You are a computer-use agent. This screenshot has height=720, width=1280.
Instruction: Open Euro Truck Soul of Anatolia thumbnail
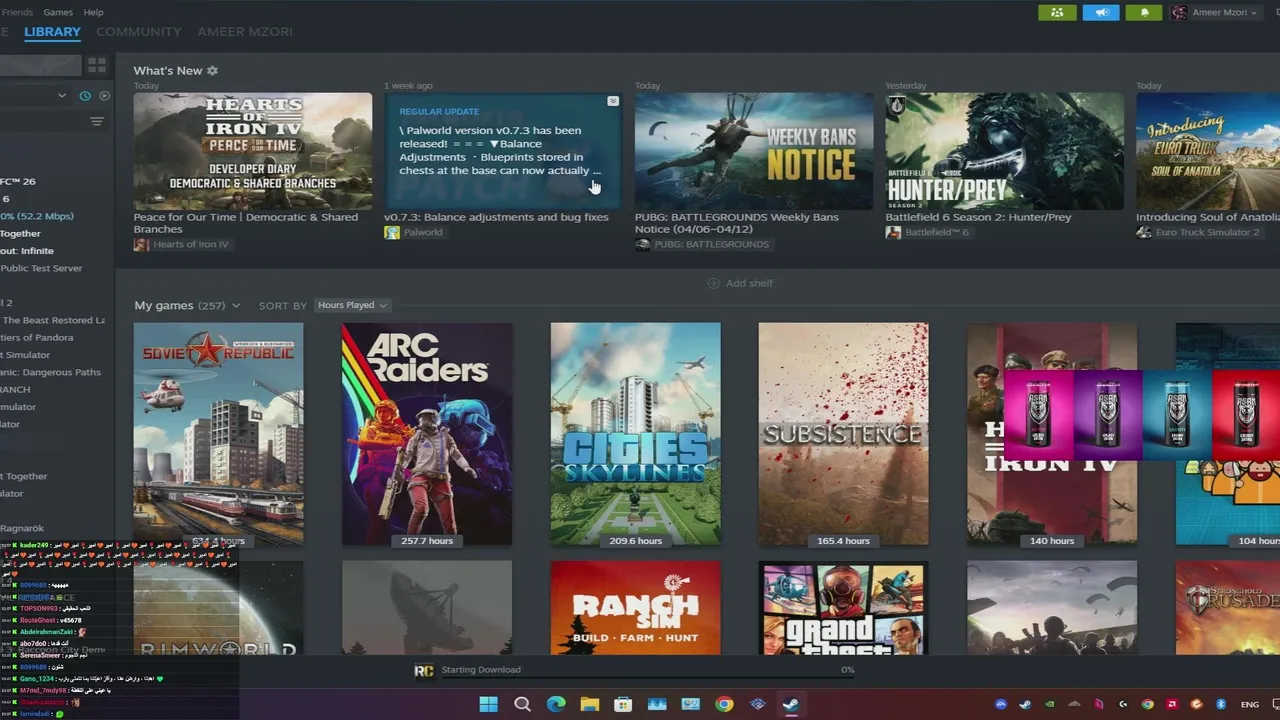point(1208,151)
